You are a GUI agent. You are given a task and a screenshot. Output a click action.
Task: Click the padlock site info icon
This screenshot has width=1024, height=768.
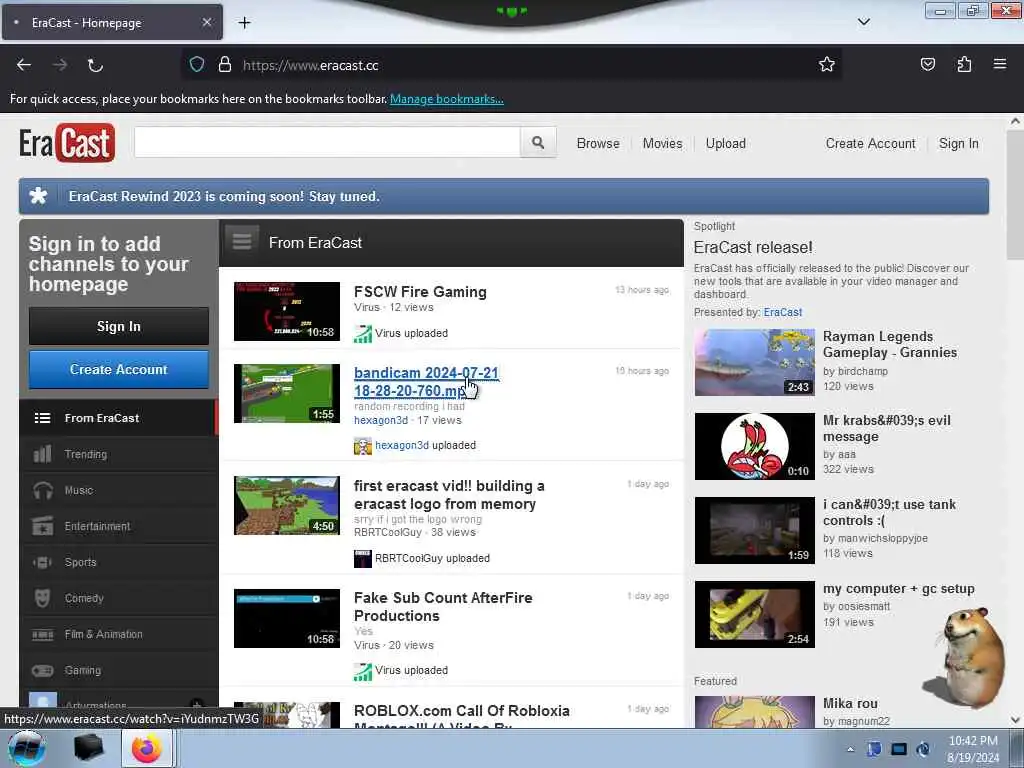[225, 64]
